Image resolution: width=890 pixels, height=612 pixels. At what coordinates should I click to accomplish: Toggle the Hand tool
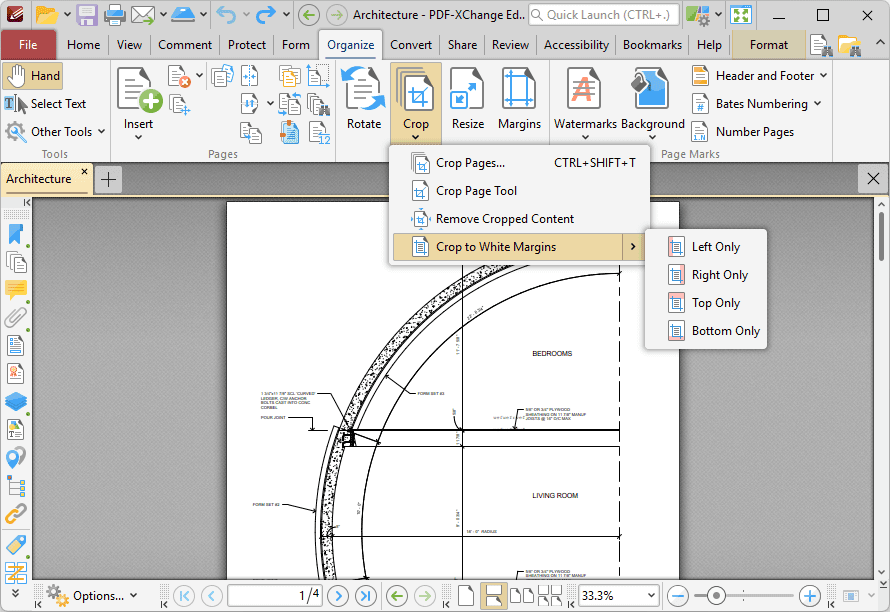coord(33,76)
